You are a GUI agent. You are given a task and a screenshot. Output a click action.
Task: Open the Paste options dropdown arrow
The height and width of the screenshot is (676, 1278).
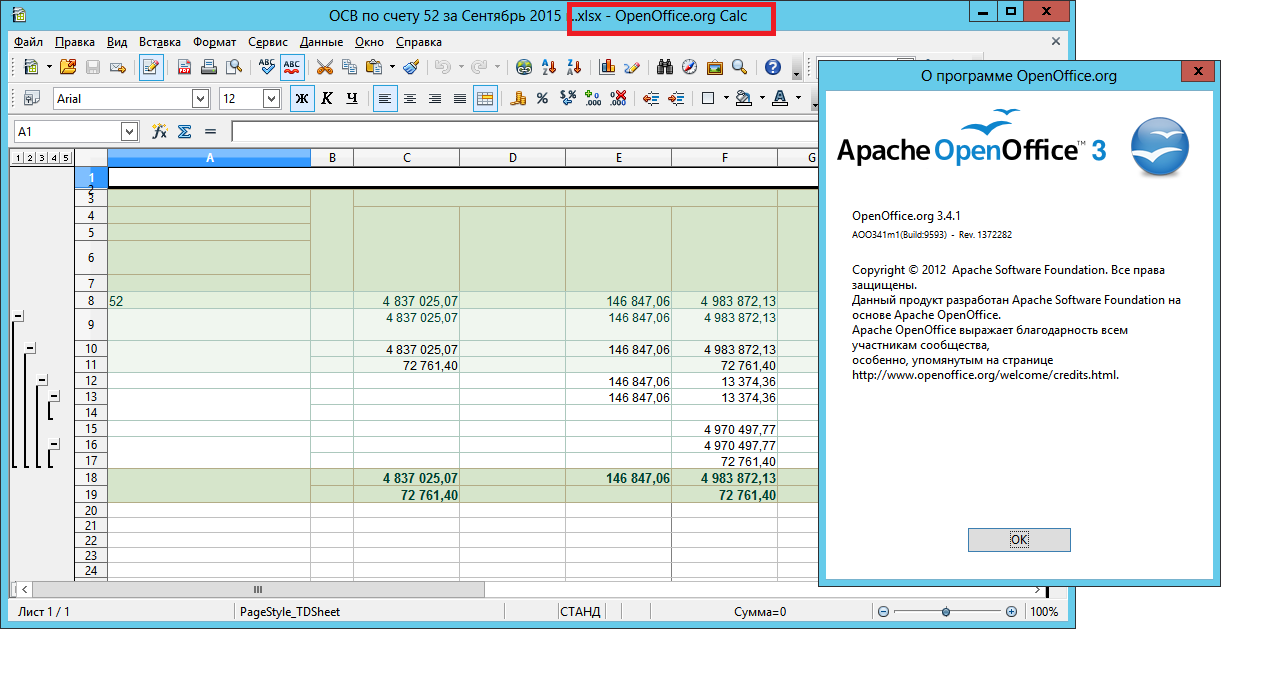pyautogui.click(x=392, y=67)
